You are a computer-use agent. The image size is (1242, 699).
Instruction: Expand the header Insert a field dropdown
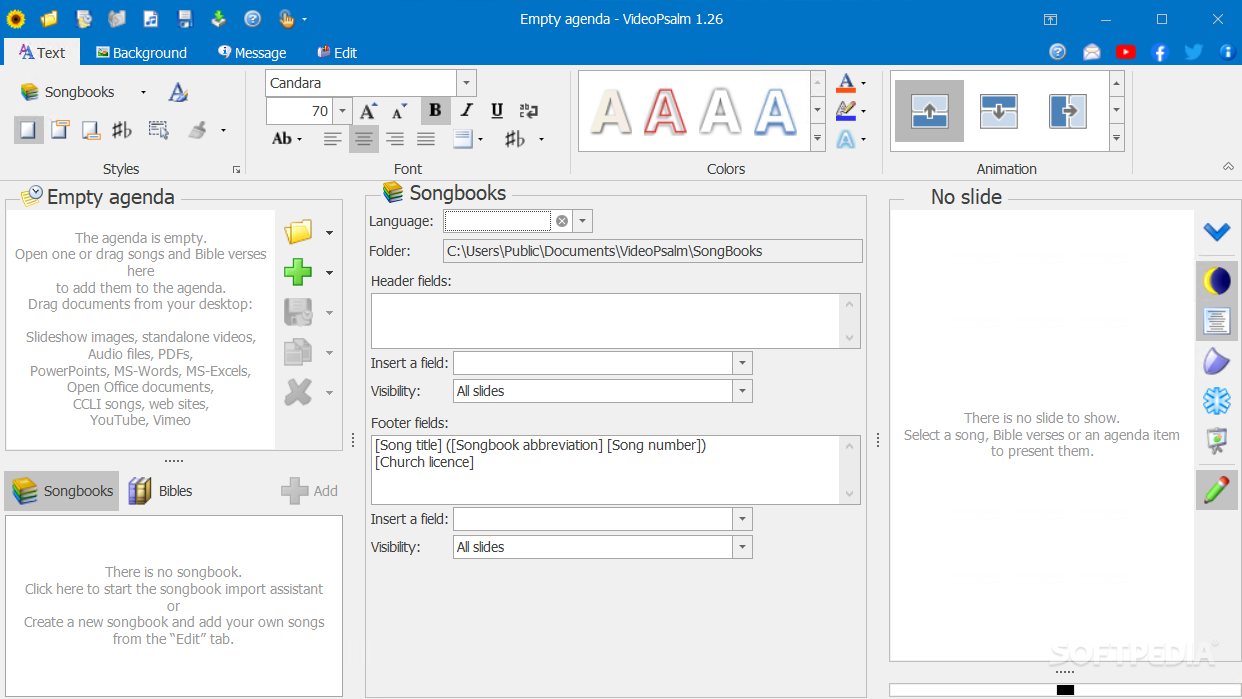[742, 363]
